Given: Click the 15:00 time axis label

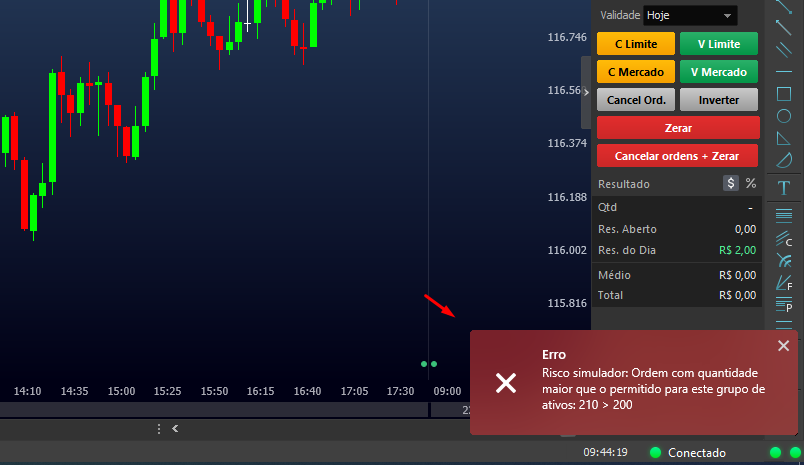Looking at the screenshot, I should pyautogui.click(x=121, y=391).
